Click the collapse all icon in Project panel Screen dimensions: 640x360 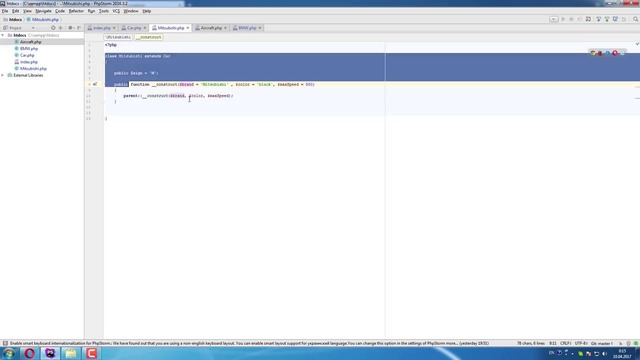[x=61, y=28]
